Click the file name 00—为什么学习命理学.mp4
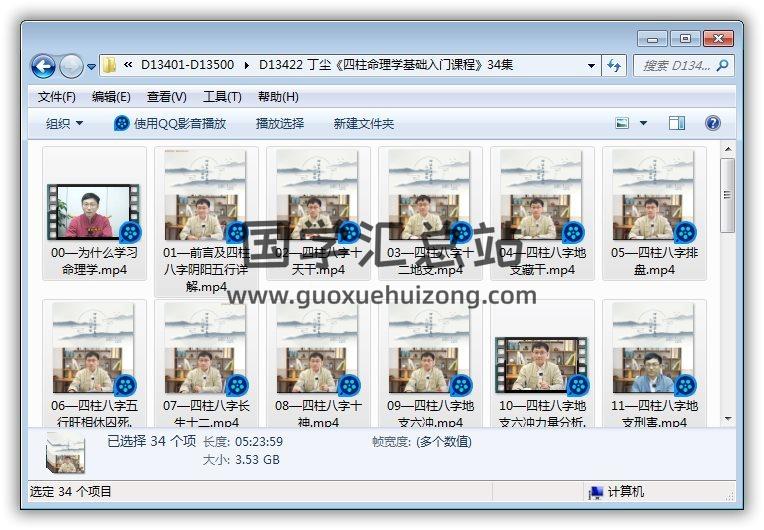This screenshot has width=764, height=530. coord(94,261)
